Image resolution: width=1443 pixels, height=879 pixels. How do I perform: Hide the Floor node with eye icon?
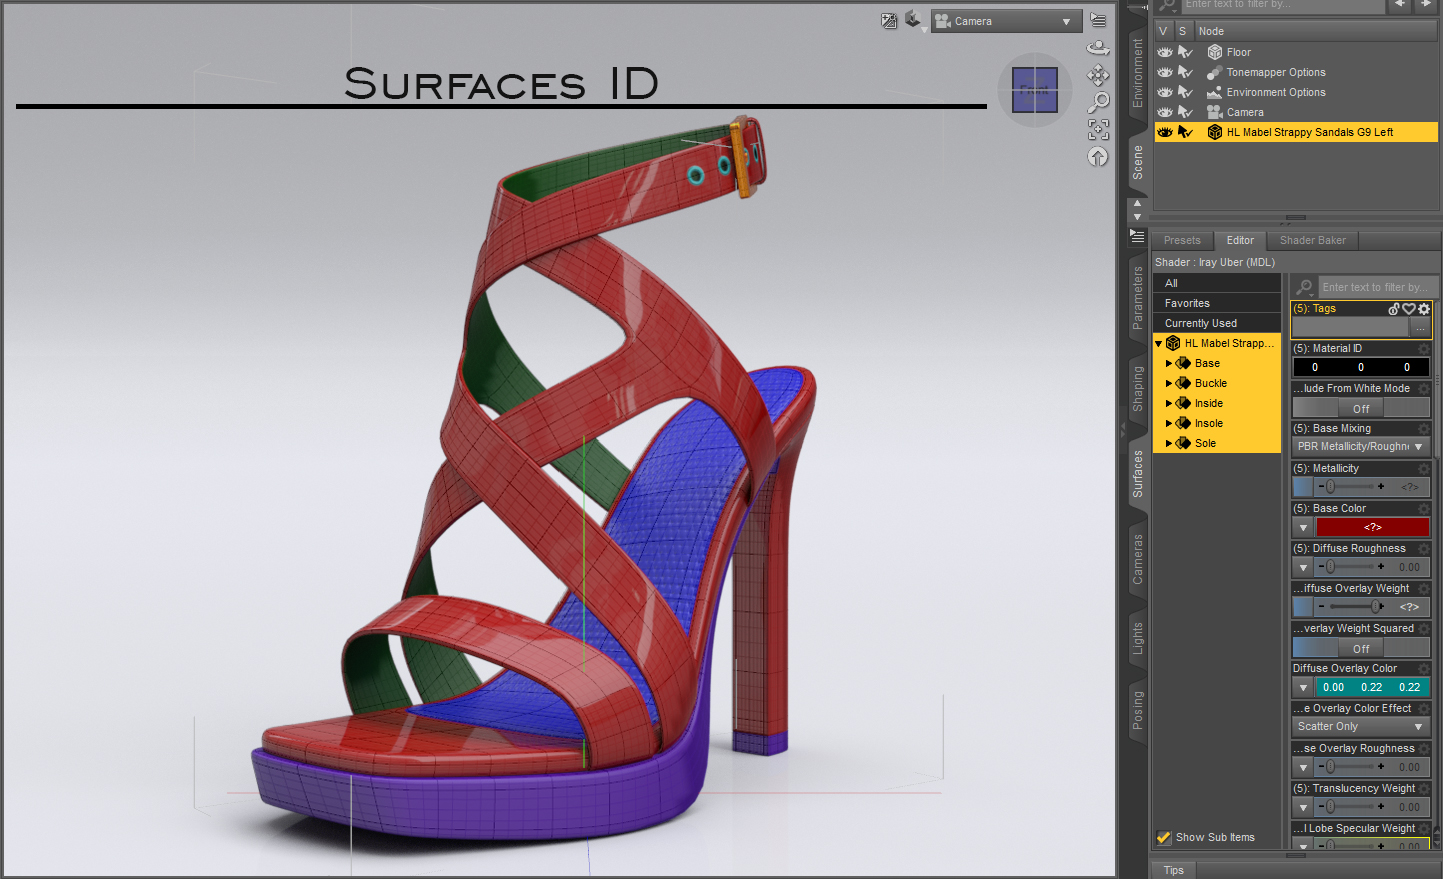[1165, 52]
